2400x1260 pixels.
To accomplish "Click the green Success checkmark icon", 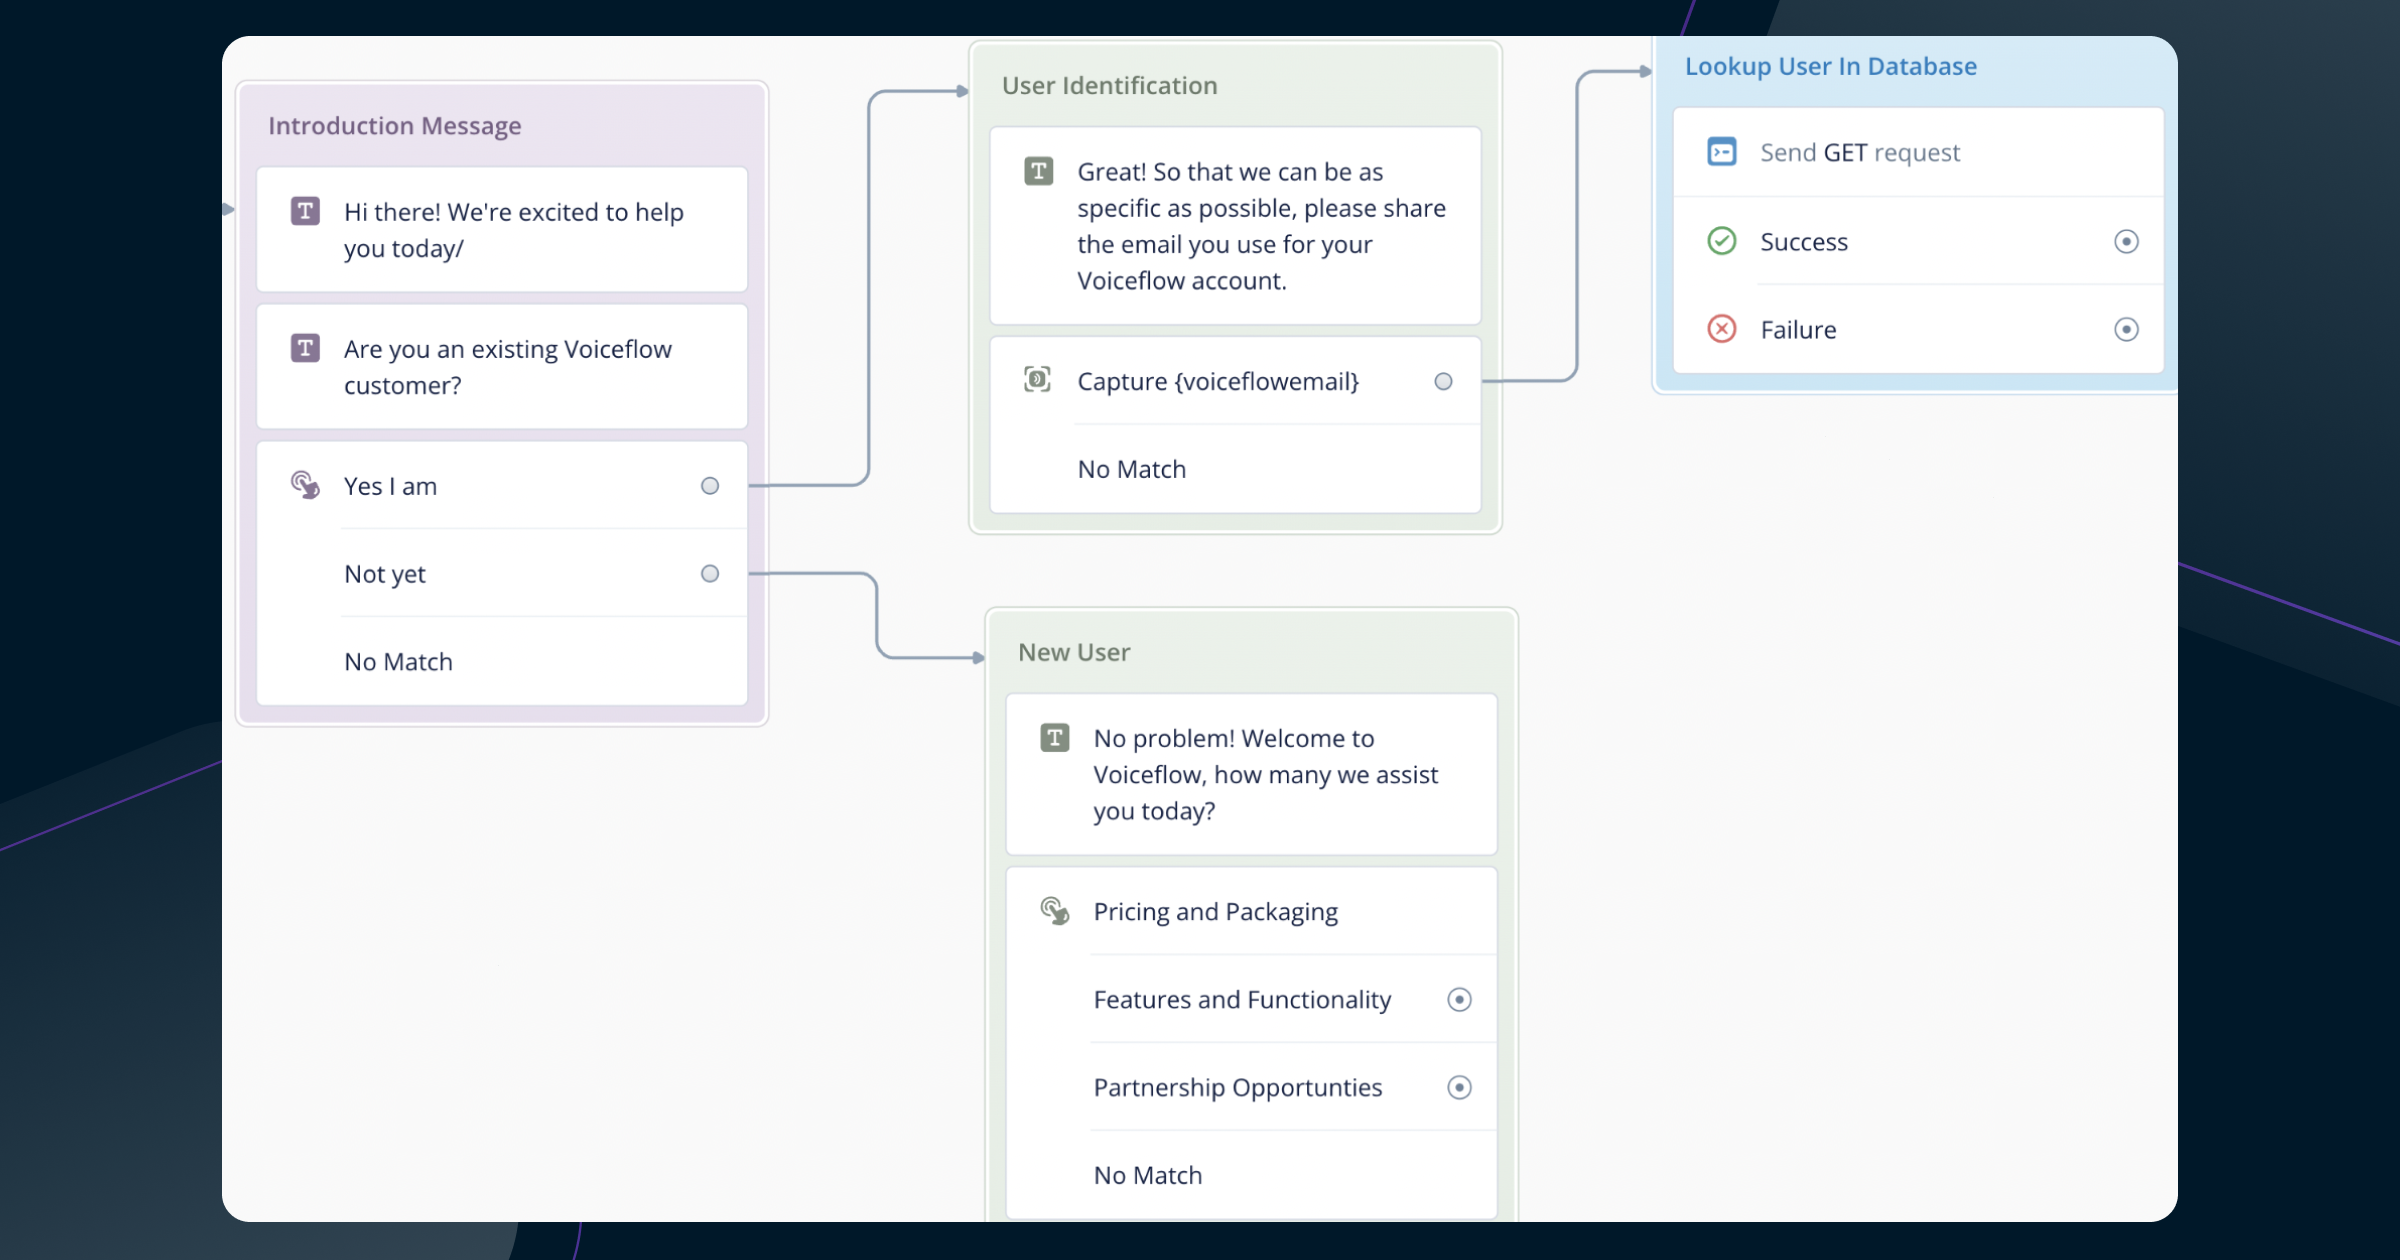I will coord(1721,241).
